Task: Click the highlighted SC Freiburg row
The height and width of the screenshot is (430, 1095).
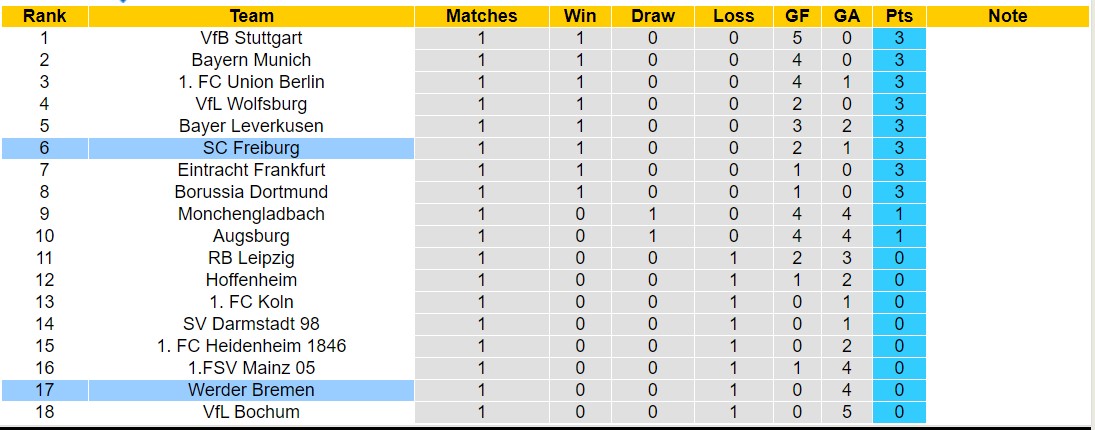Action: pyautogui.click(x=251, y=148)
